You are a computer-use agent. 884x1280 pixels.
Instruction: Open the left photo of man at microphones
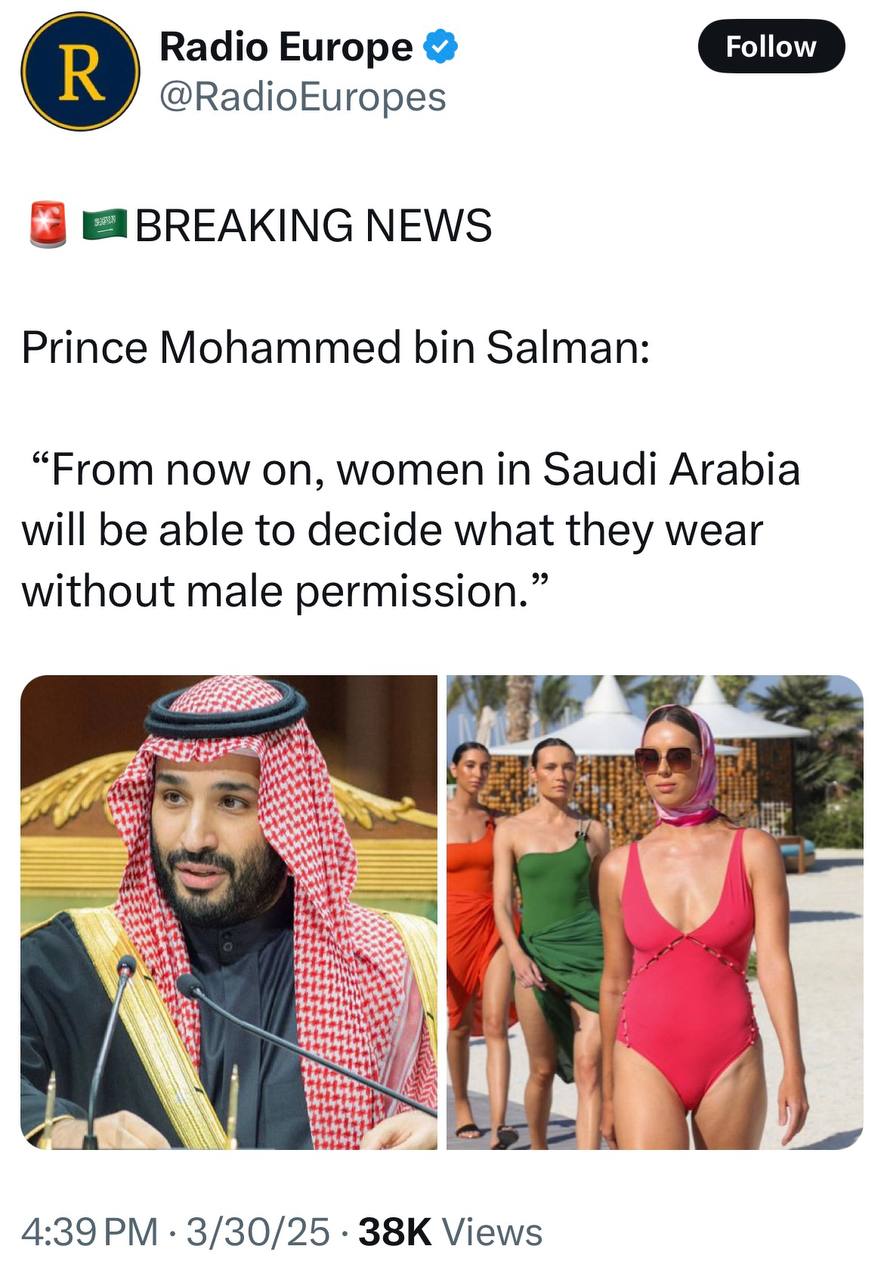coord(229,912)
